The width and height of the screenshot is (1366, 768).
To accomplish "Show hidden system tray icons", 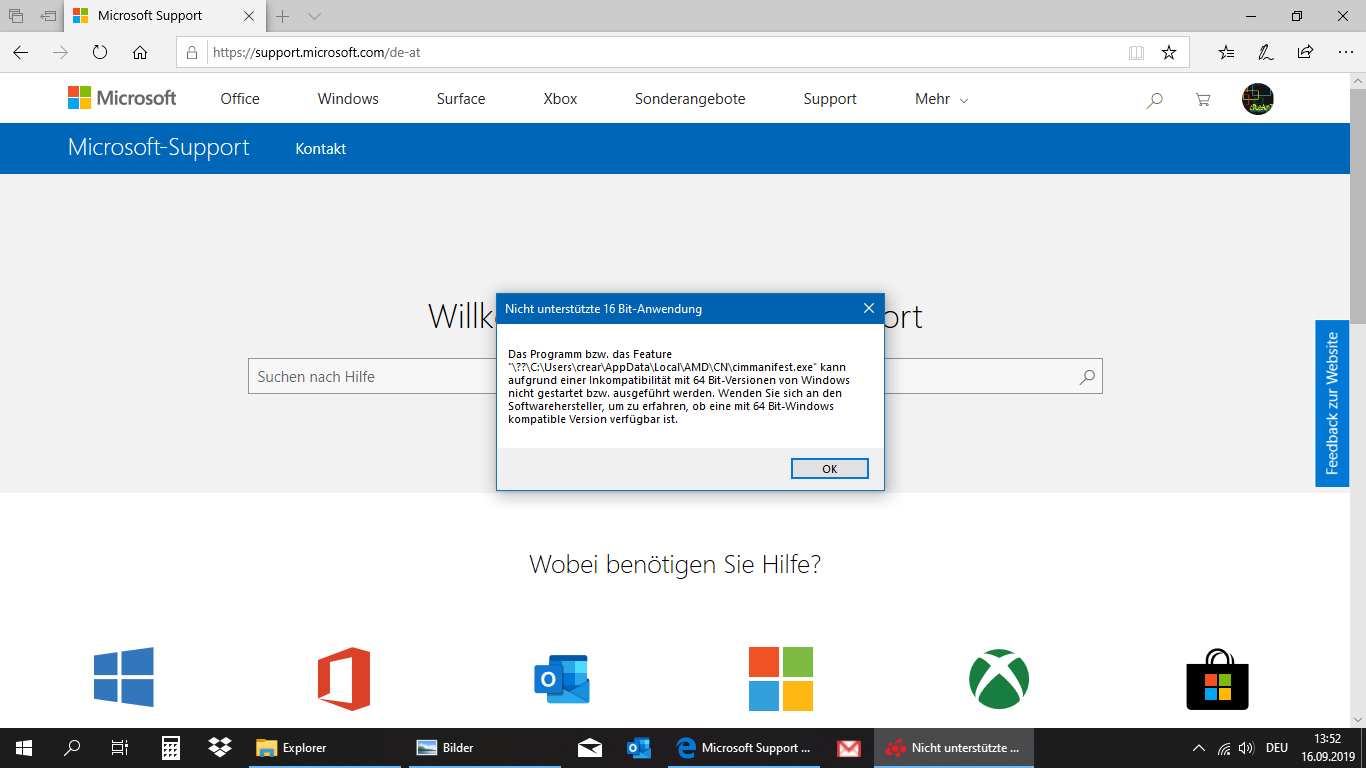I will 1199,748.
